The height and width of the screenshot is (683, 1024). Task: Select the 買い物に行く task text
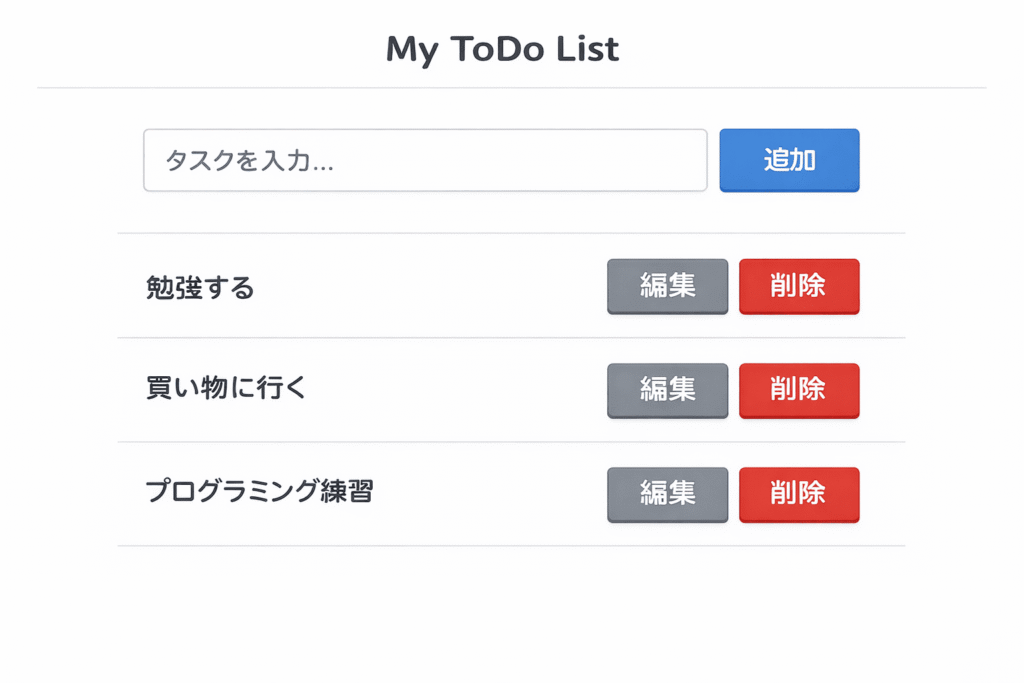[226, 391]
